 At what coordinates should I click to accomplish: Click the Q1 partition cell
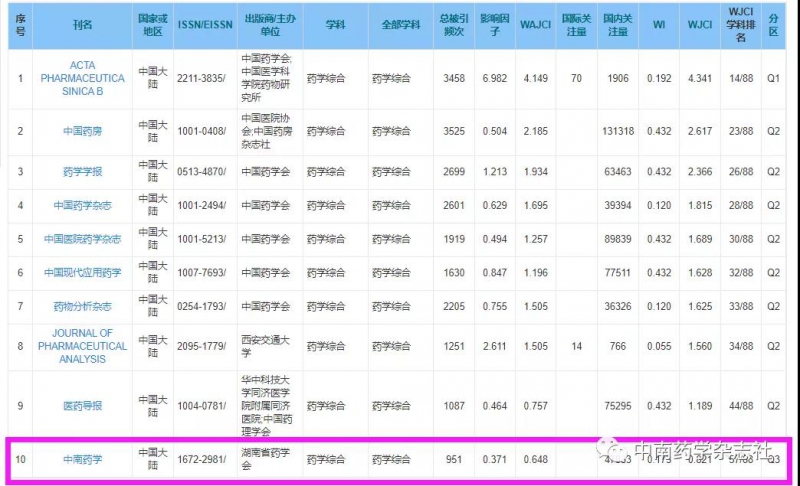(x=773, y=78)
